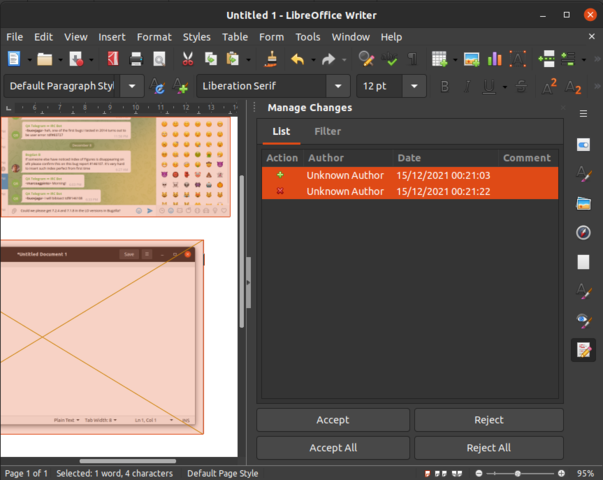Open the sidebar Page deck
This screenshot has width=603, height=480.
click(x=583, y=262)
